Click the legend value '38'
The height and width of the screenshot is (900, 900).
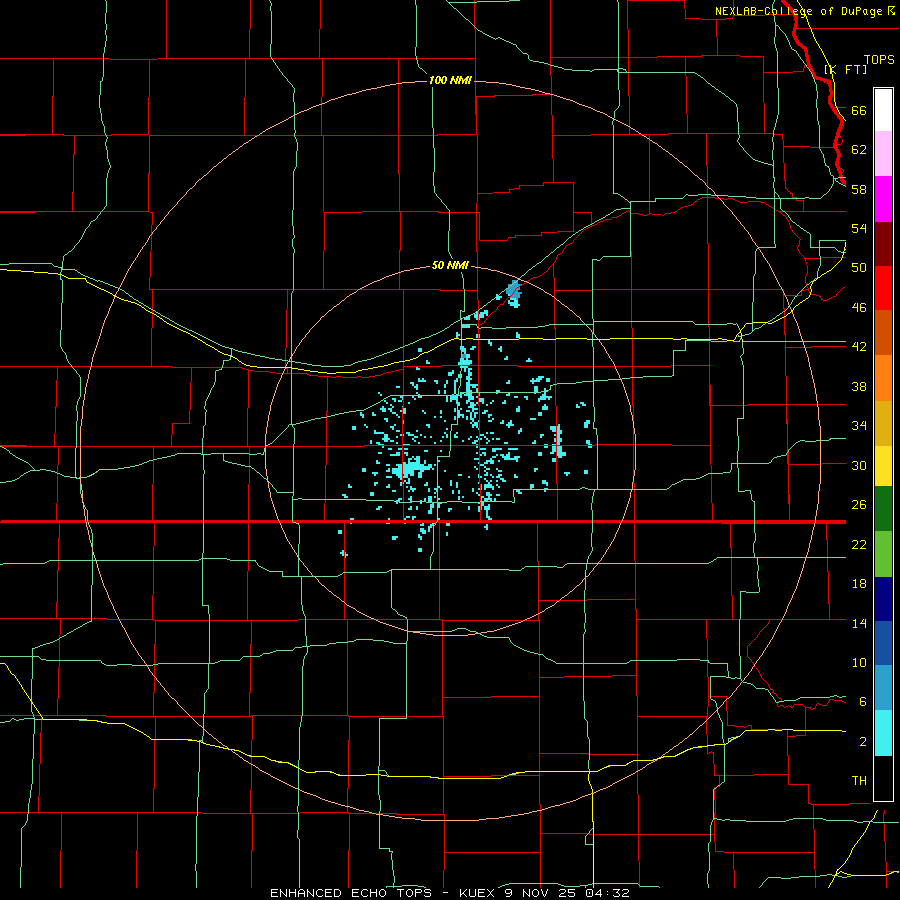[x=859, y=386]
